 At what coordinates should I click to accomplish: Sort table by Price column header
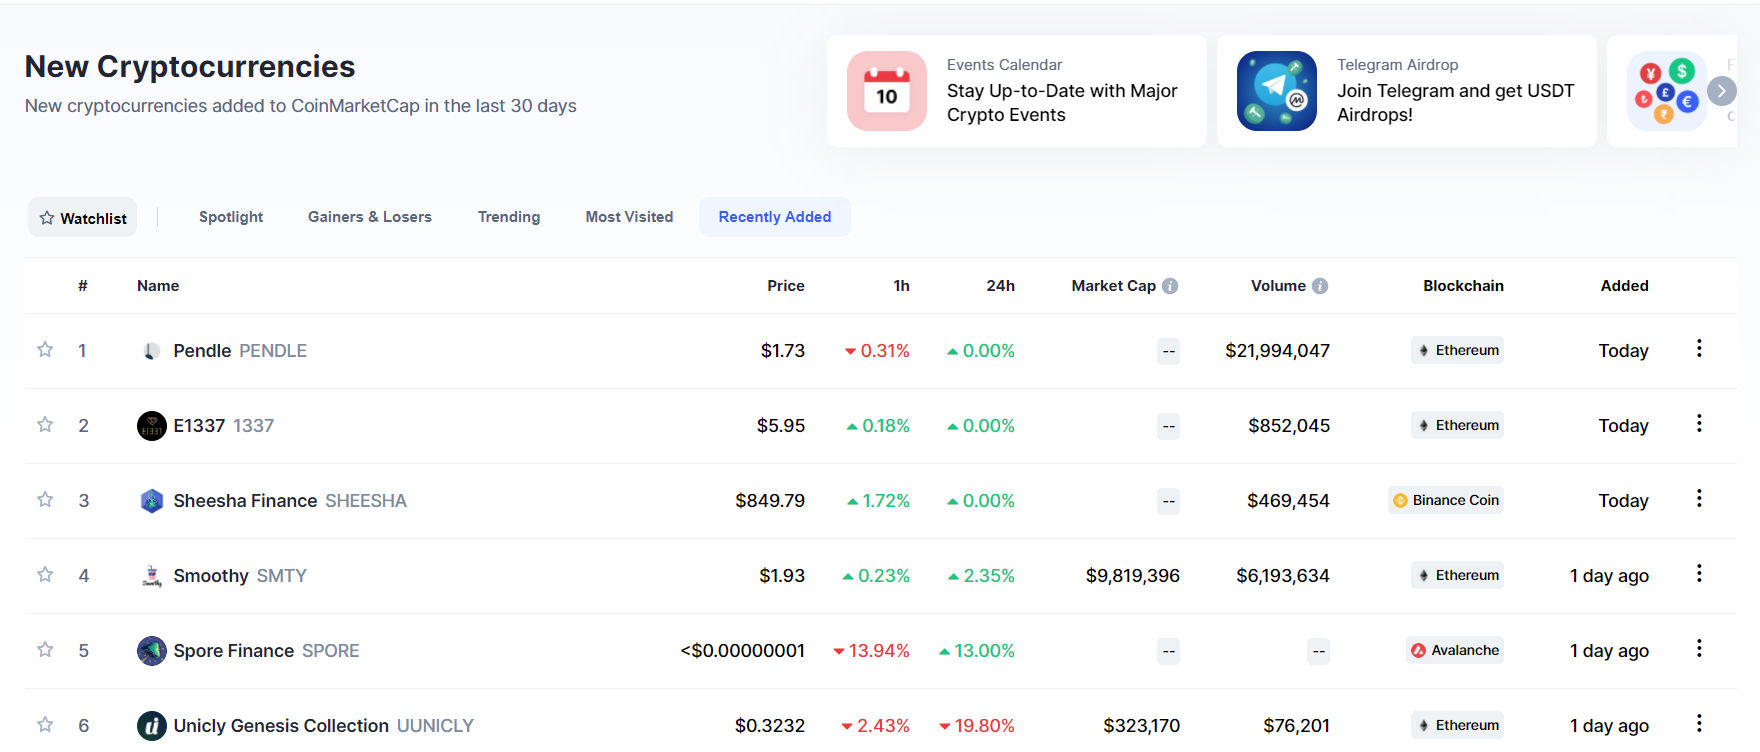tap(785, 286)
